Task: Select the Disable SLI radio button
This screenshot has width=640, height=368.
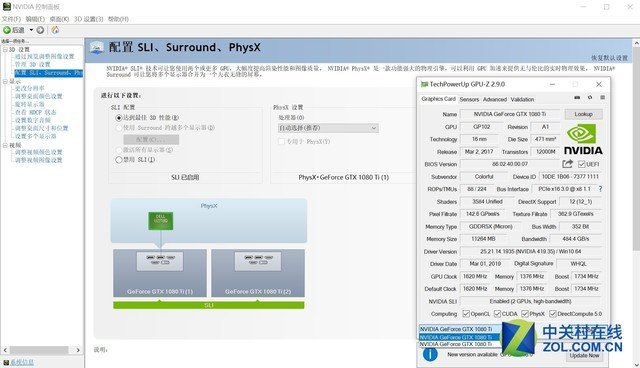Action: [x=119, y=160]
